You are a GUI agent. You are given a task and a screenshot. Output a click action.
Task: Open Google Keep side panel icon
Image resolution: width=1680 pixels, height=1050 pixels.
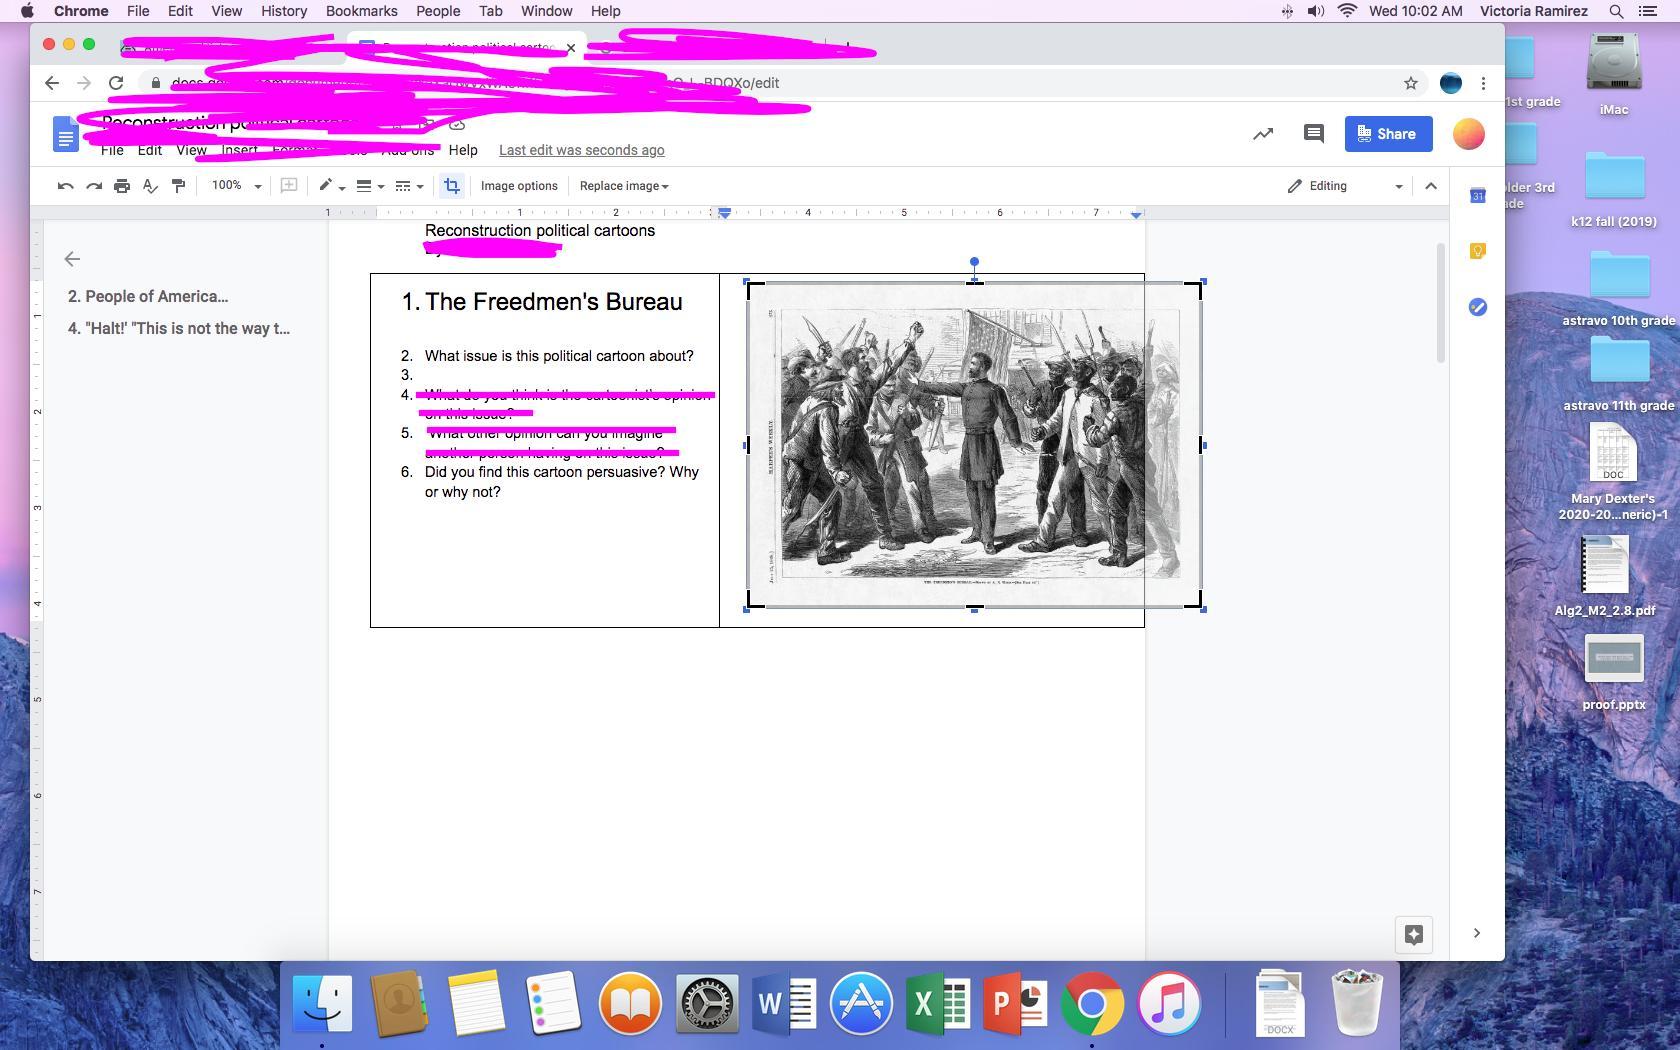coord(1478,251)
